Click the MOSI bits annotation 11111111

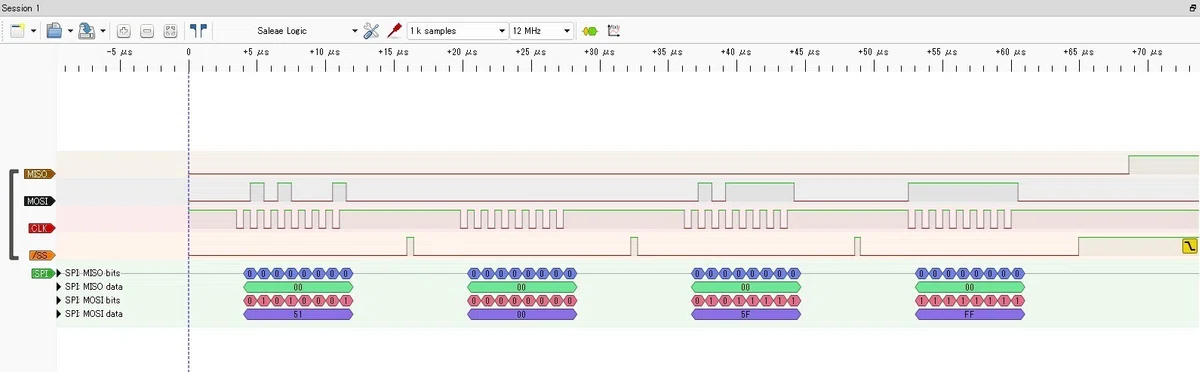970,300
